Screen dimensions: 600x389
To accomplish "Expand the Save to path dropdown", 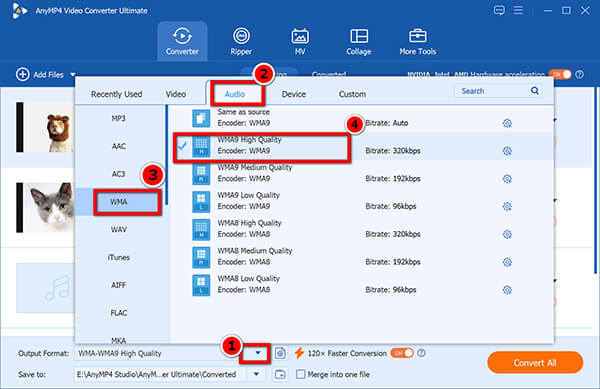I will tap(256, 374).
